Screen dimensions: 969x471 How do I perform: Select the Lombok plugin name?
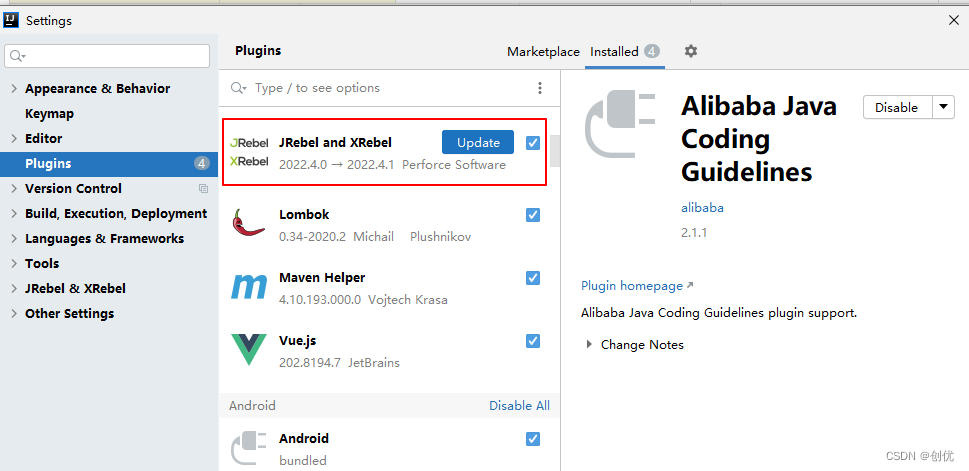[304, 214]
